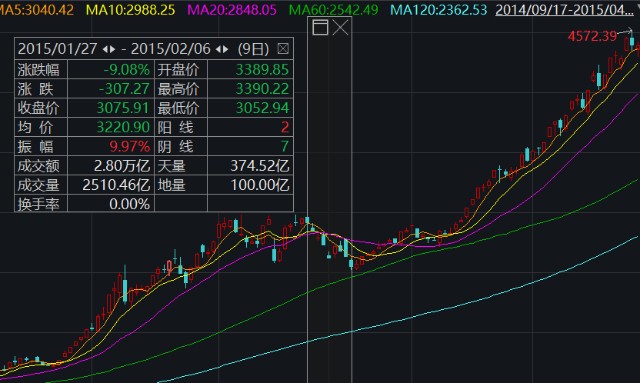Select the MA60 indicator label
This screenshot has width=640, height=383.
(x=333, y=10)
